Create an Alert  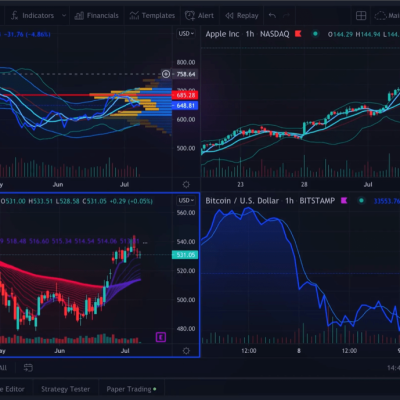pyautogui.click(x=199, y=15)
